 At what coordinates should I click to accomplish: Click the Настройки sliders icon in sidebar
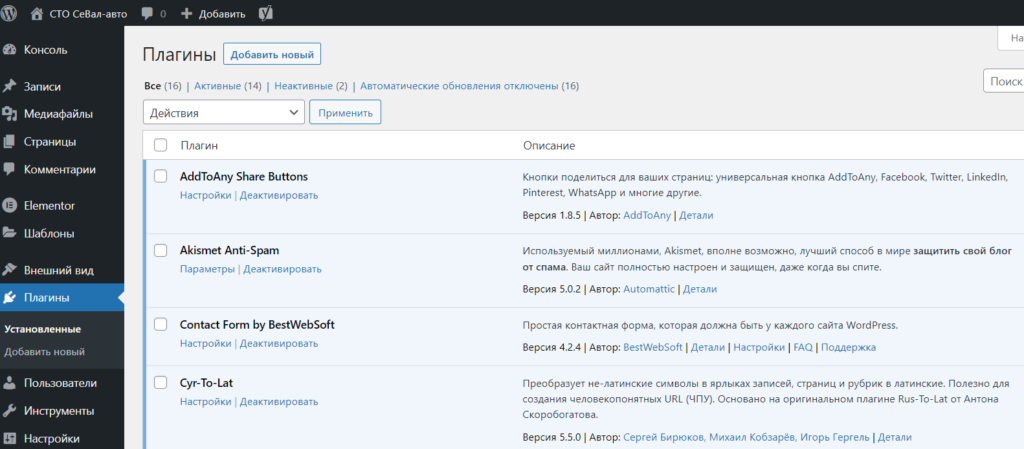click(x=9, y=439)
